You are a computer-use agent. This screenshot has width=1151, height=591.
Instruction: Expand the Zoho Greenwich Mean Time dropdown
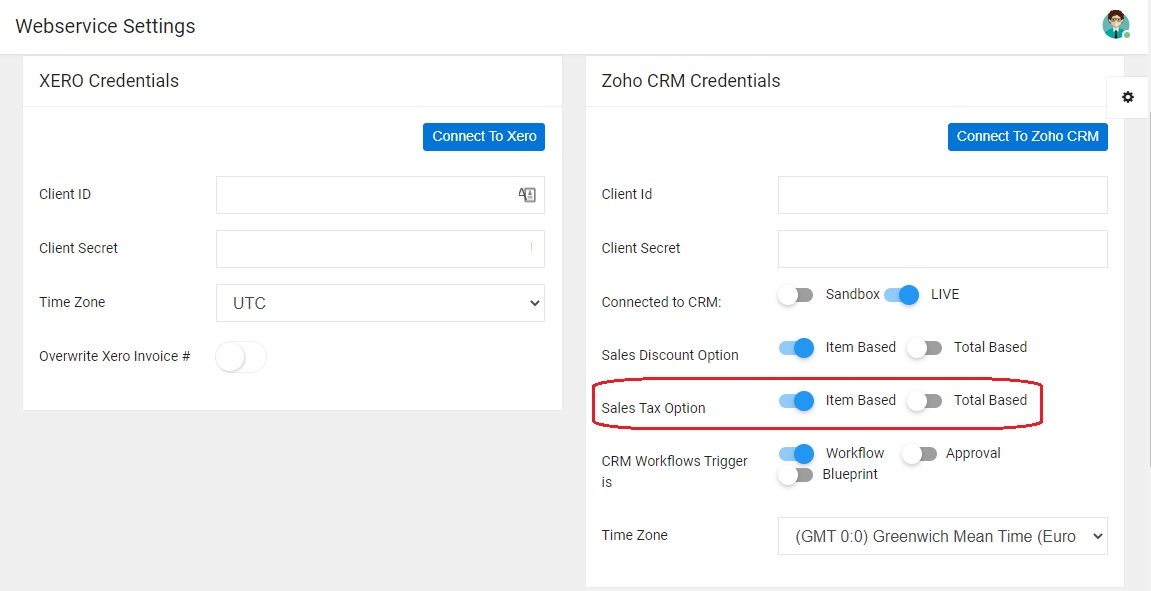pos(943,537)
